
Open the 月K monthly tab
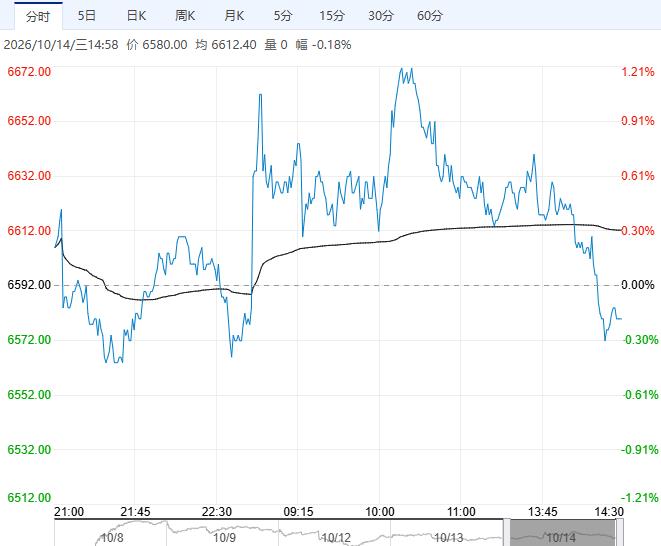pyautogui.click(x=234, y=16)
